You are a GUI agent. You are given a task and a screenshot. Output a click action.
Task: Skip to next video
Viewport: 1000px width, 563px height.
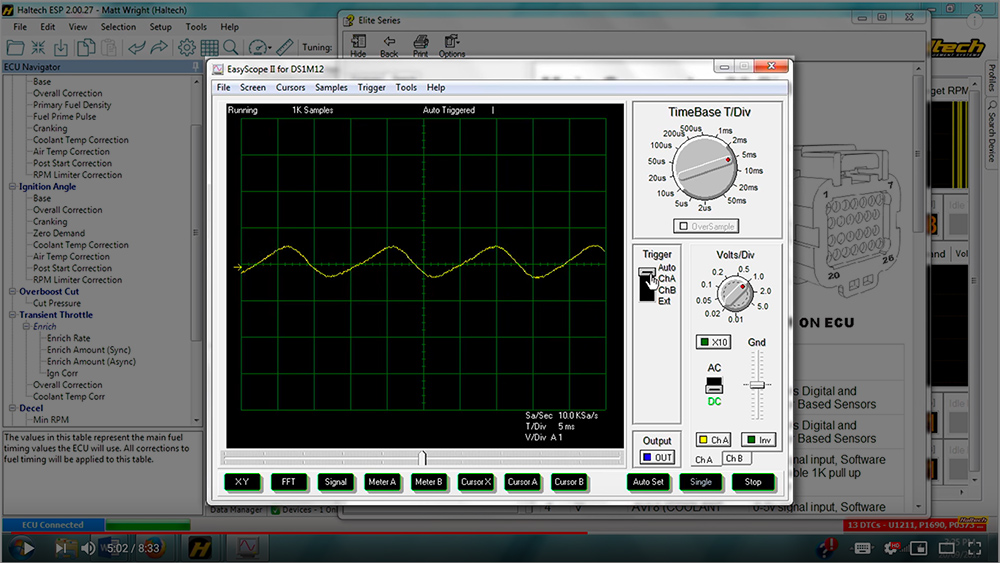click(x=61, y=548)
